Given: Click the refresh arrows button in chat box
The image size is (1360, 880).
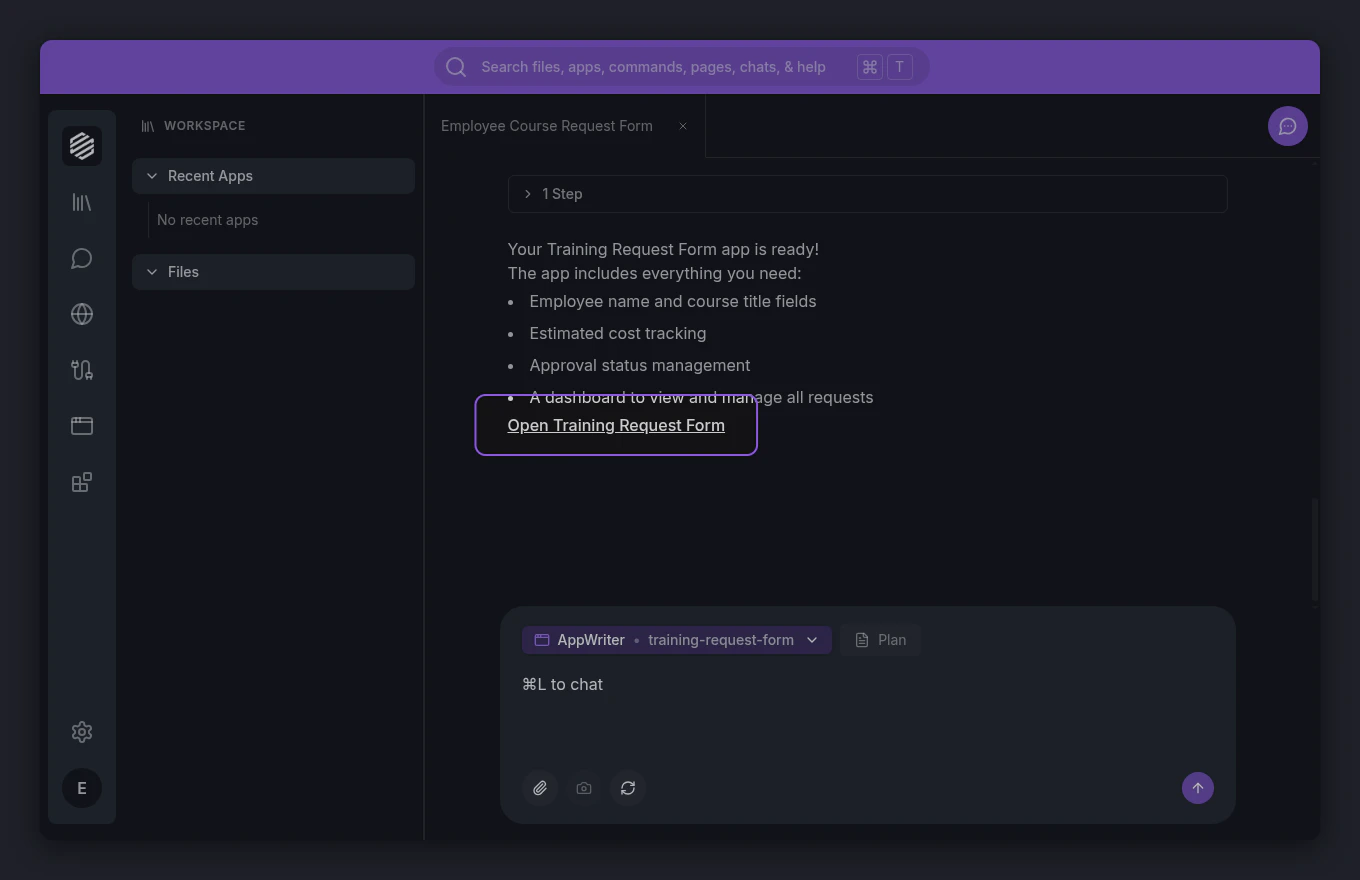Looking at the screenshot, I should point(628,788).
